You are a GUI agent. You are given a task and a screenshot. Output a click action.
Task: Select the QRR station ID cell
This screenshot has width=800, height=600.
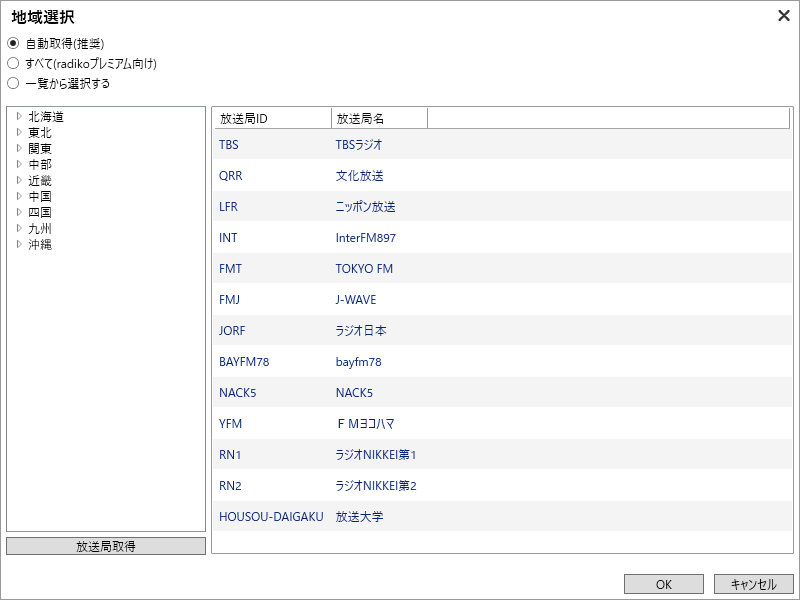(231, 176)
